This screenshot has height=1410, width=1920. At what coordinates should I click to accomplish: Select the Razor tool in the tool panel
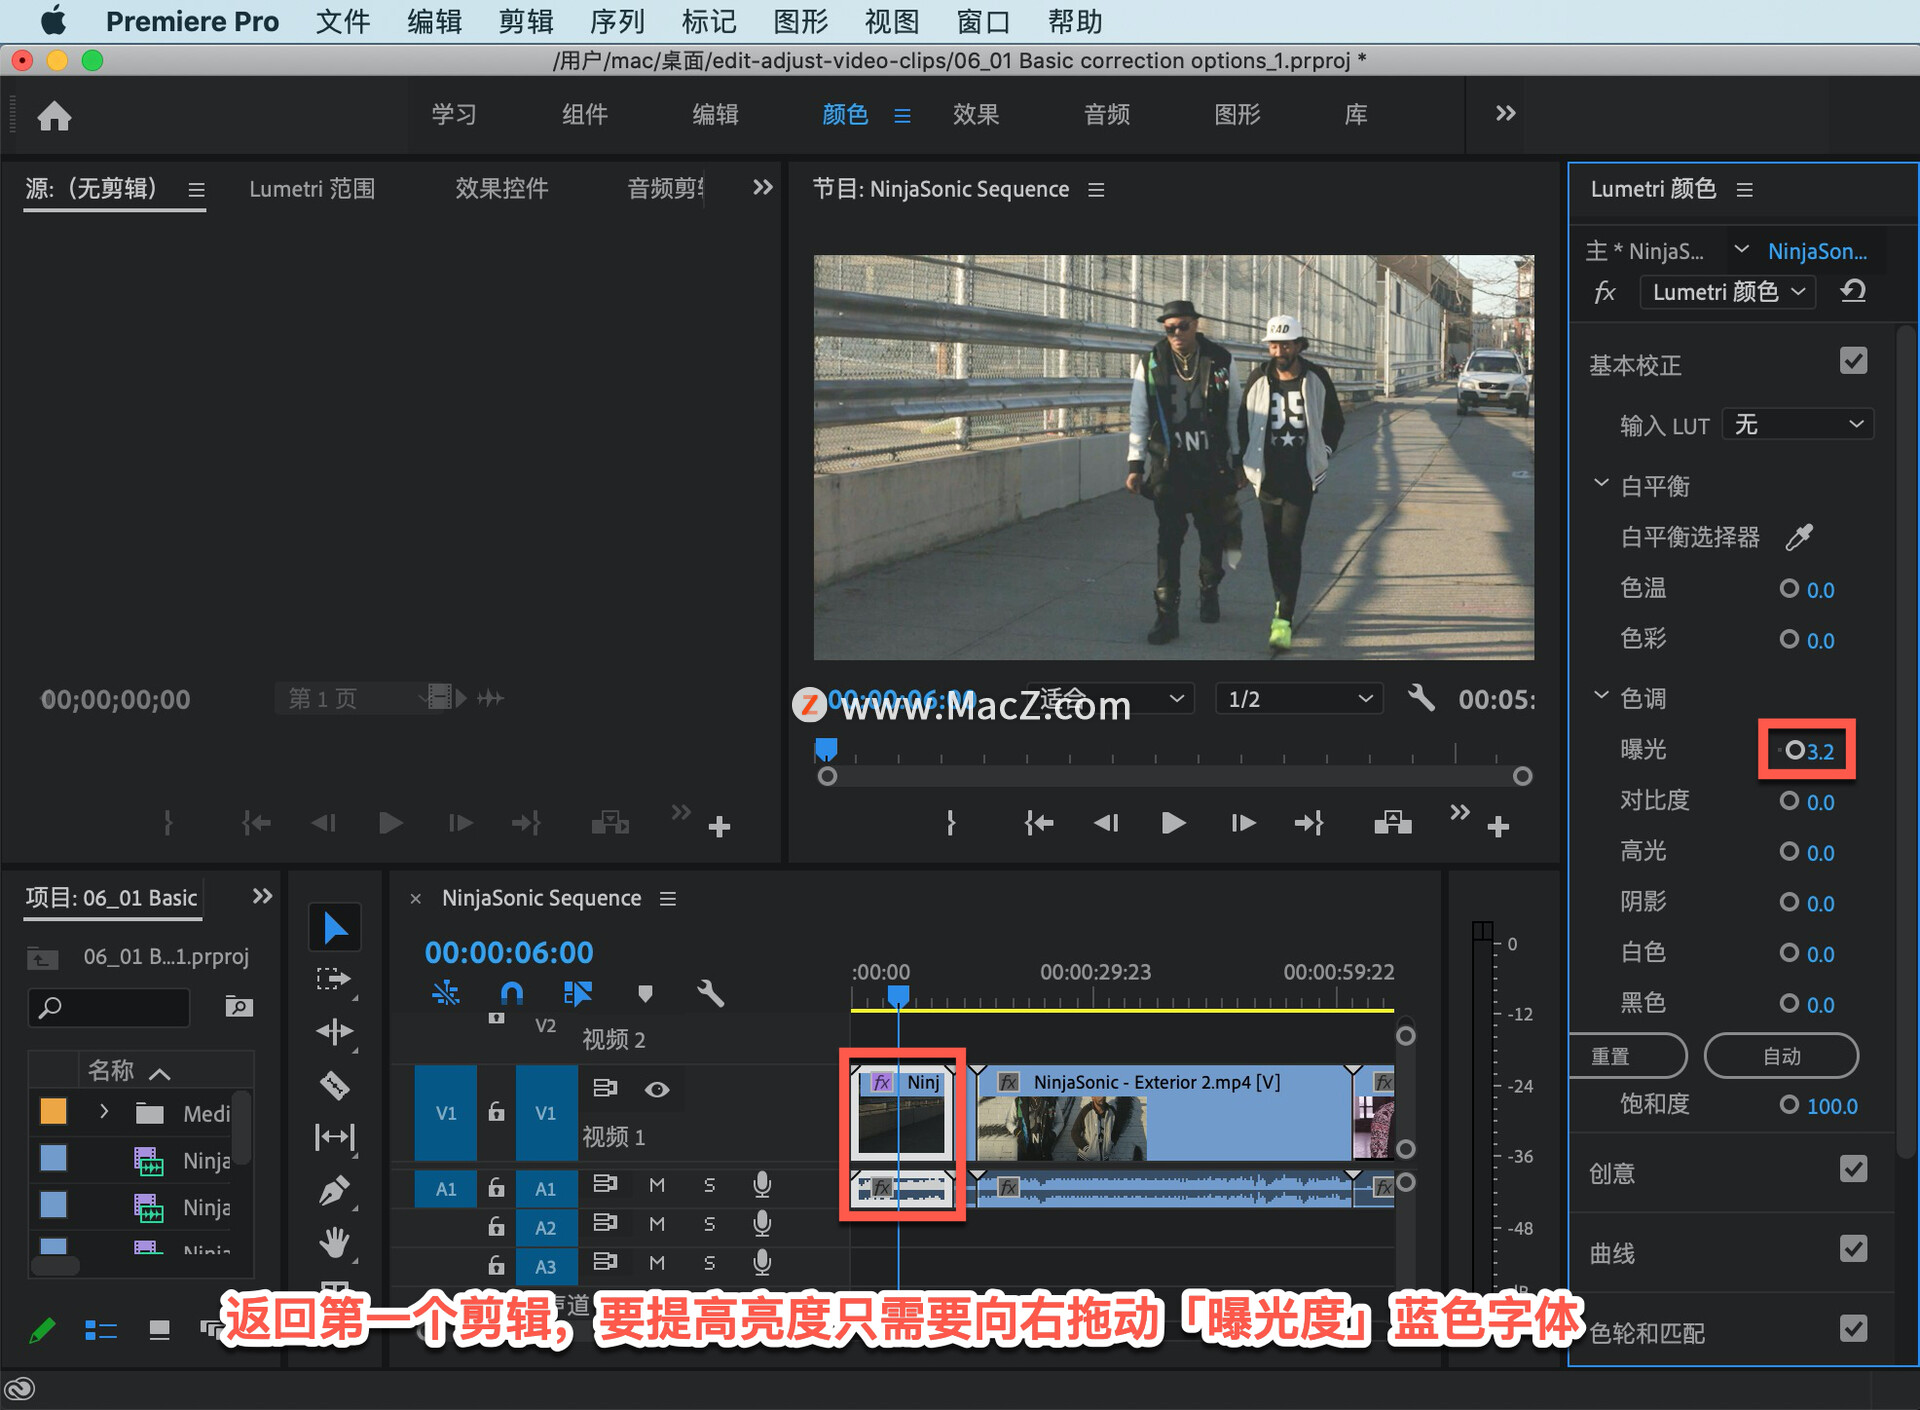tap(334, 1084)
